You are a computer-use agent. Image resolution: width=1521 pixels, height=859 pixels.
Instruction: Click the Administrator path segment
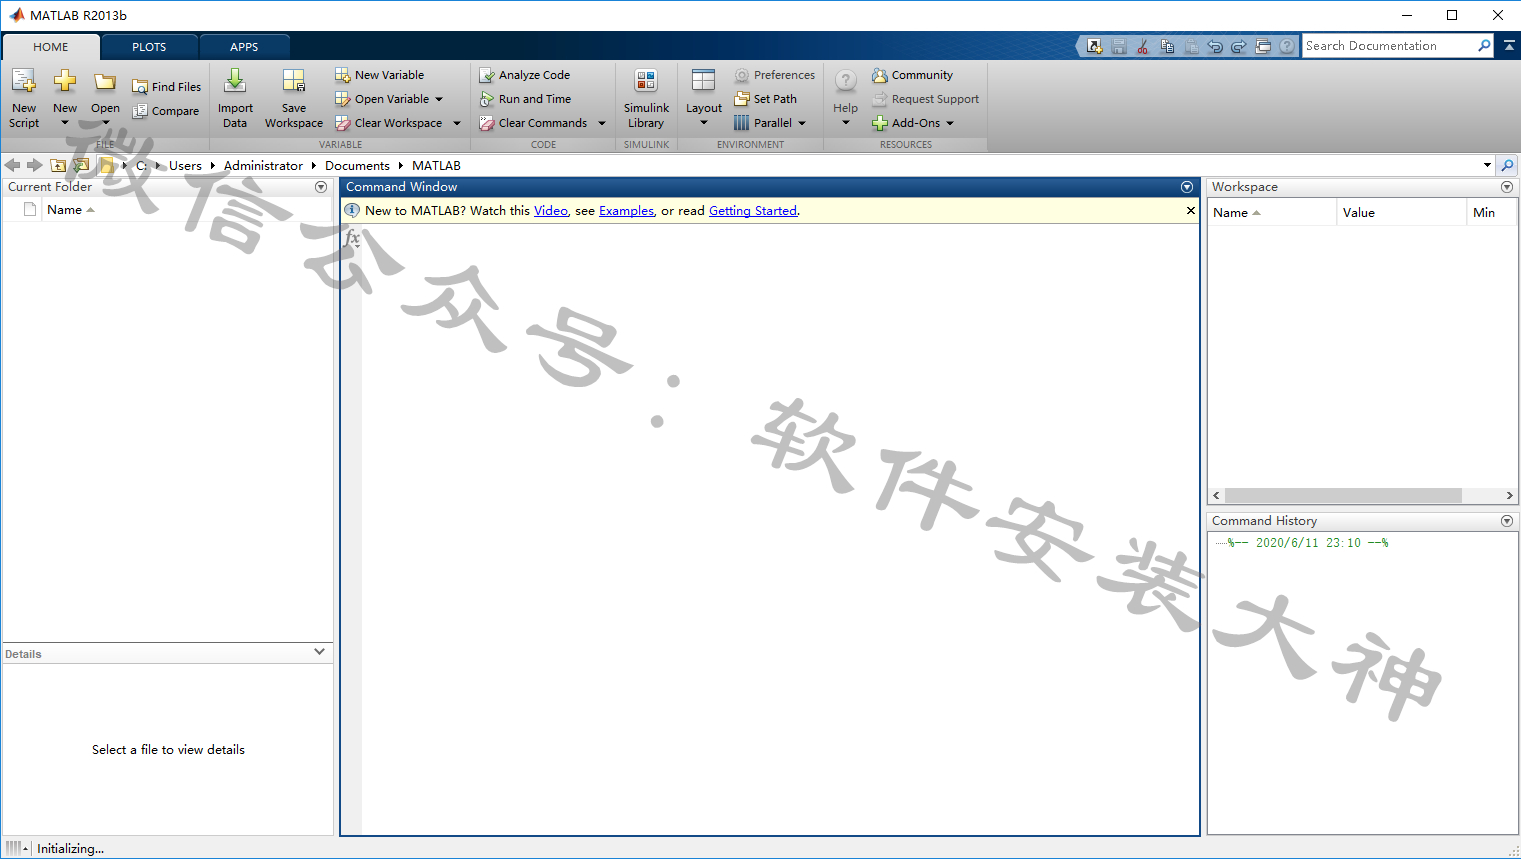point(263,166)
